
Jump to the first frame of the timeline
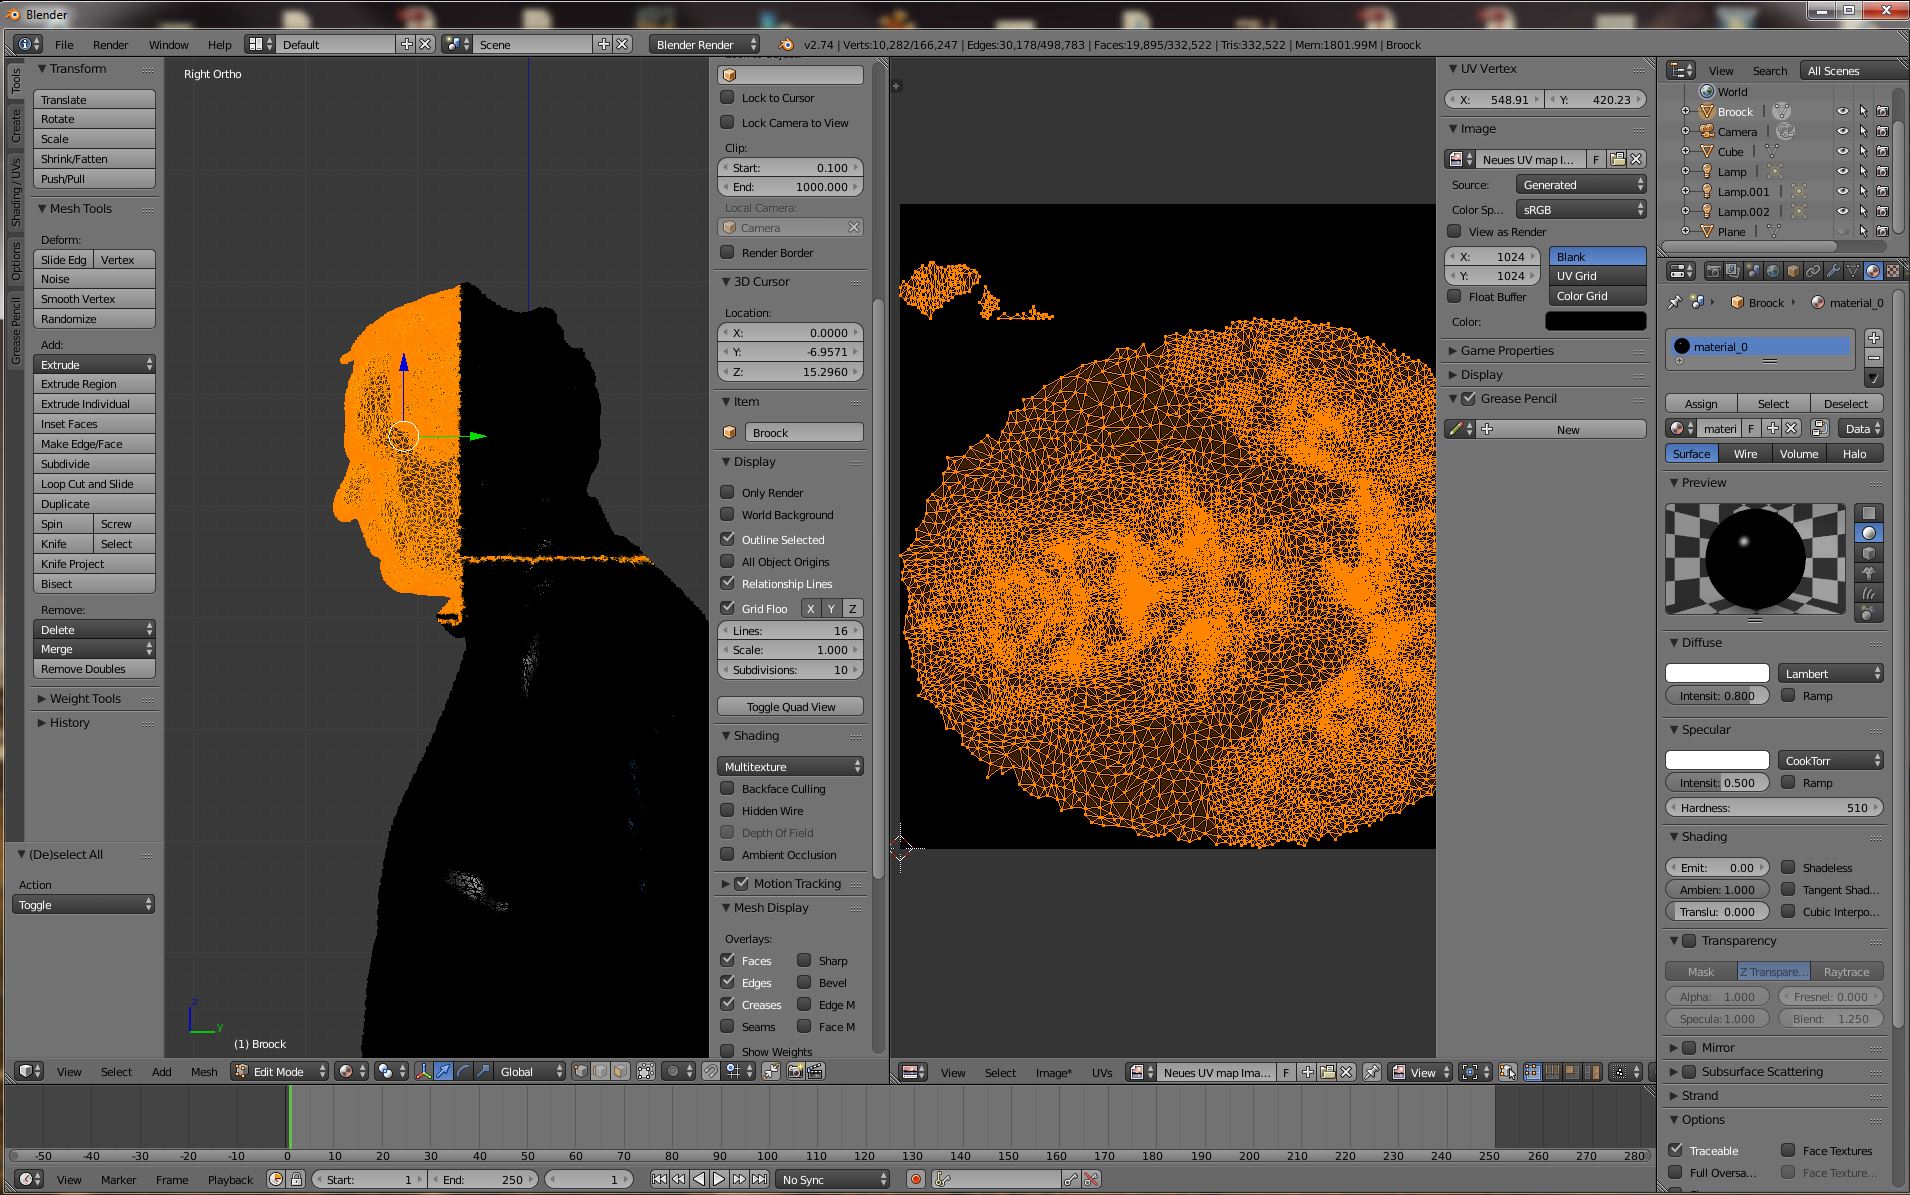(659, 1179)
